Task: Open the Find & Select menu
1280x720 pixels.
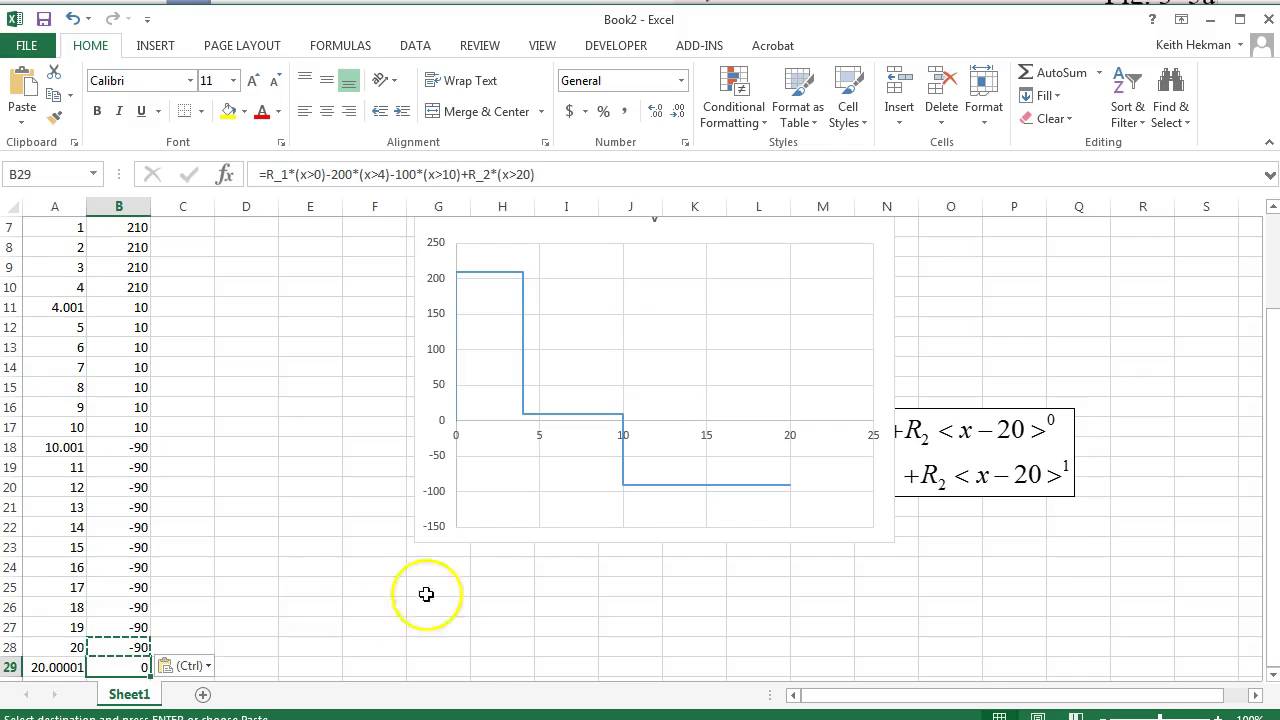Action: click(x=1171, y=98)
